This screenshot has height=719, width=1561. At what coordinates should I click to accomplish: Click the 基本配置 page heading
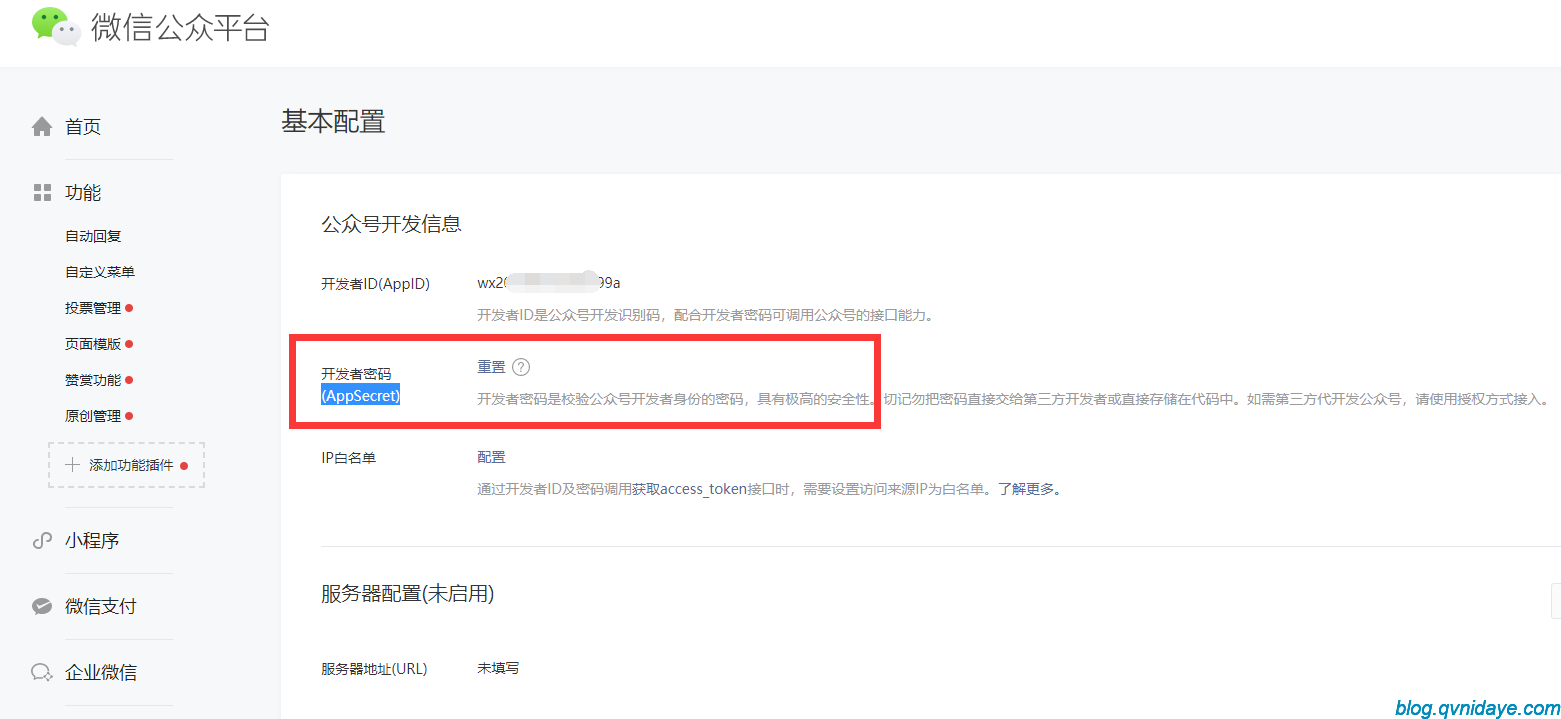333,122
